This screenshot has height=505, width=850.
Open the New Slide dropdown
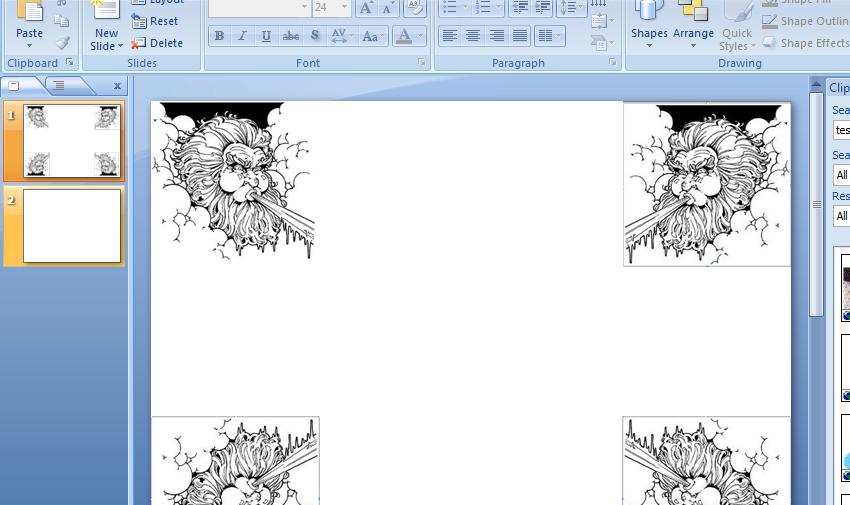point(106,40)
